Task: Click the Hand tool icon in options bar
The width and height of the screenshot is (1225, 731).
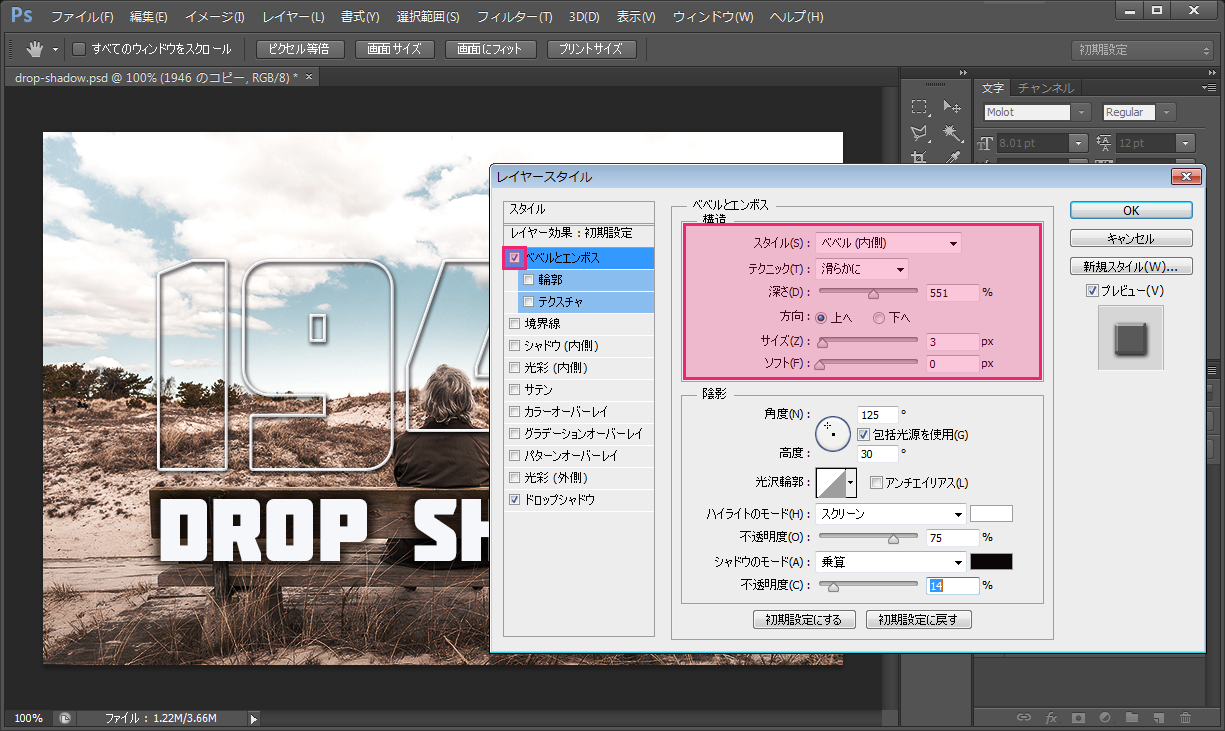Action: tap(33, 49)
